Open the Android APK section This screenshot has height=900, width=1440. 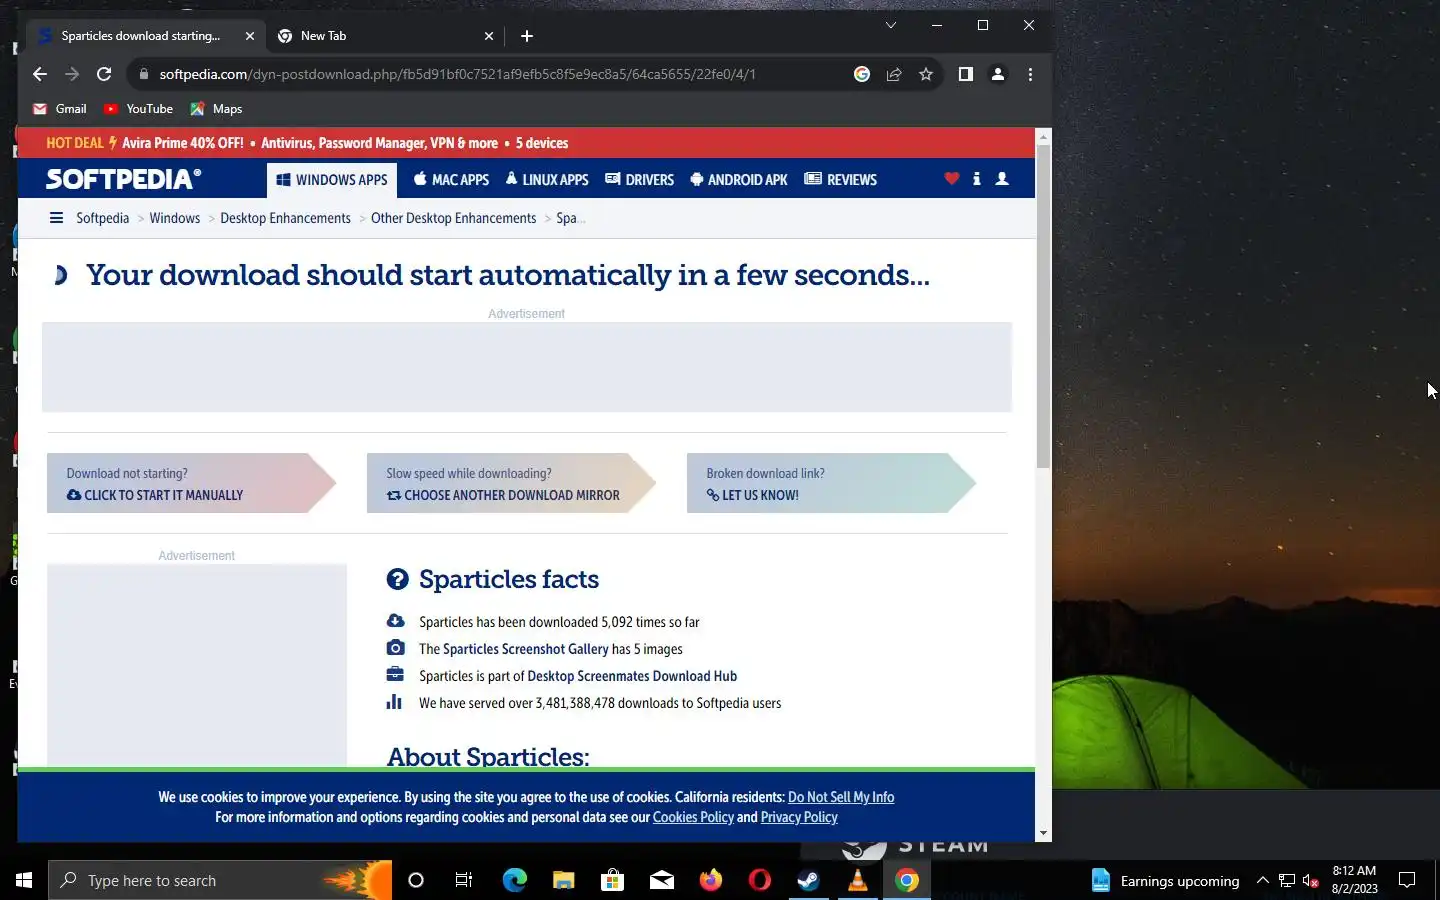click(739, 180)
